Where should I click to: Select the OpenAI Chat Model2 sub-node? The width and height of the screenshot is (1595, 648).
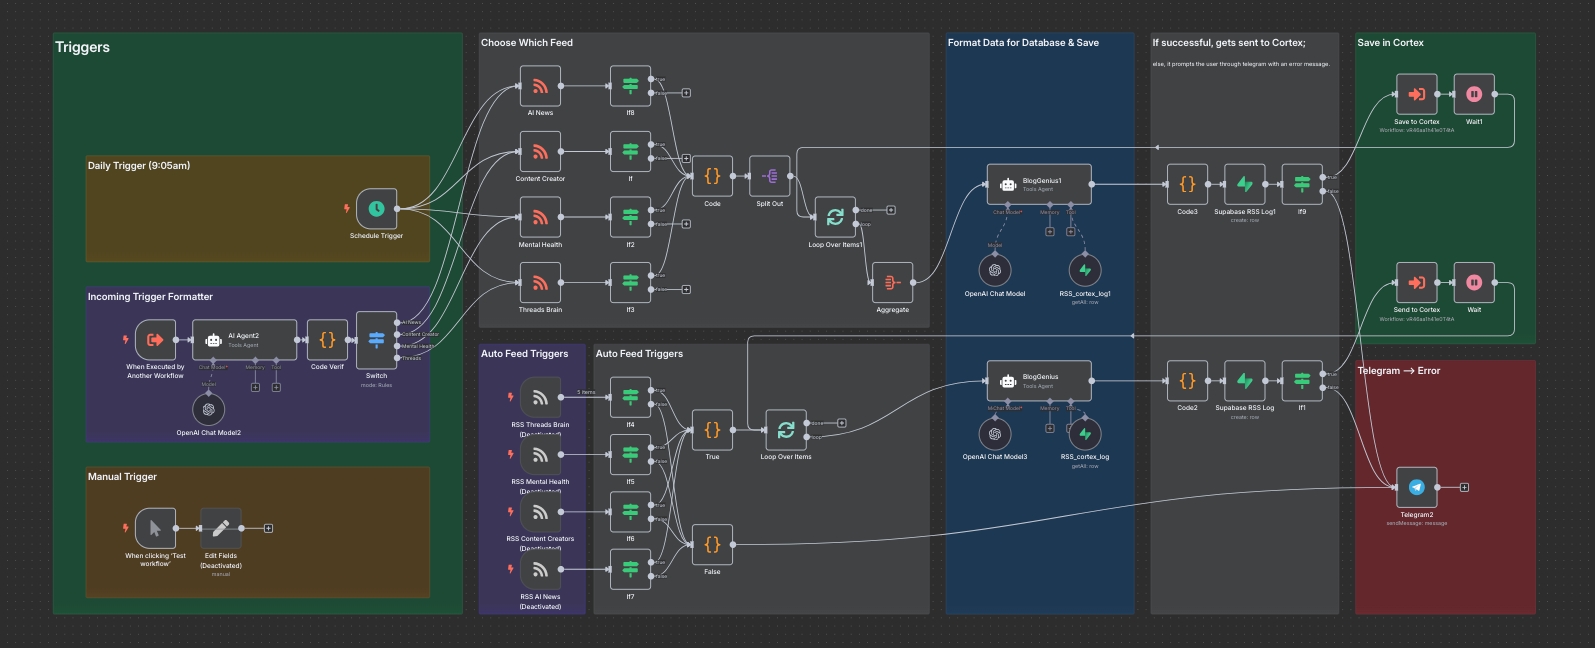208,409
